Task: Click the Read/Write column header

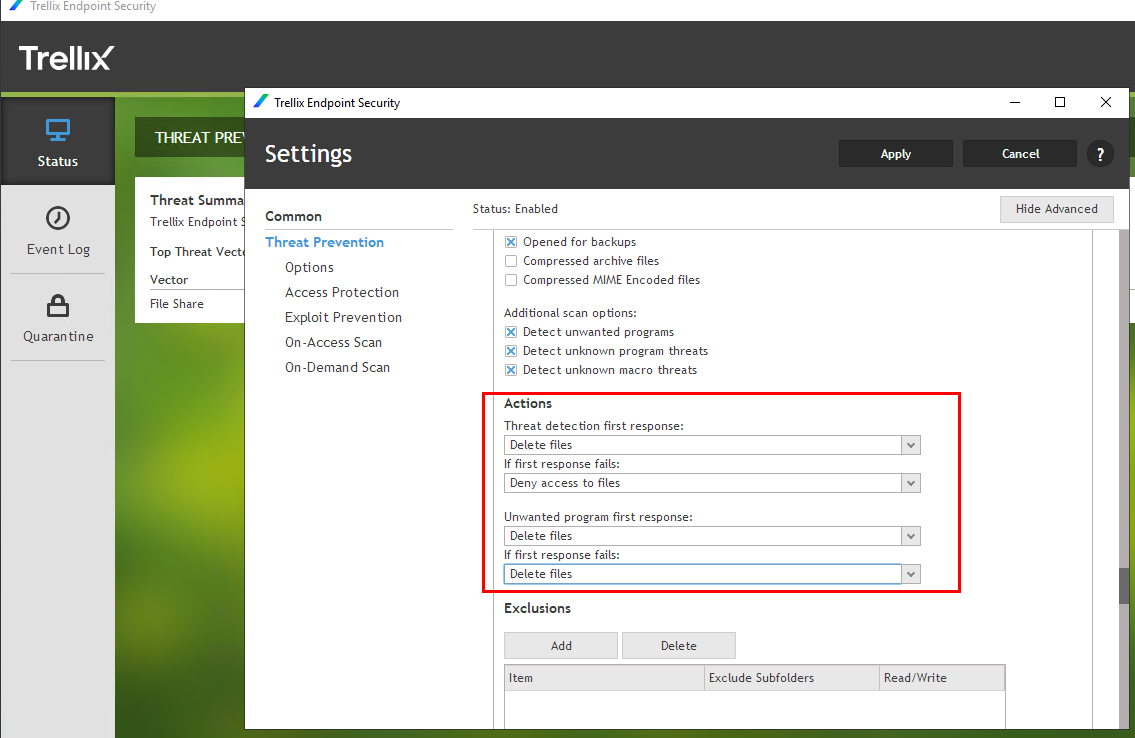Action: pyautogui.click(x=942, y=678)
